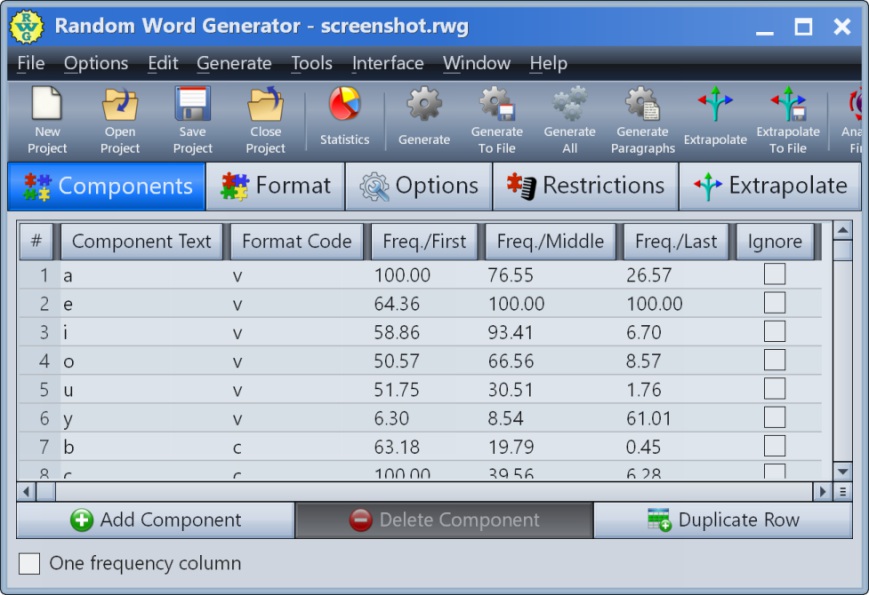Click the New Project toolbar icon

(47, 103)
